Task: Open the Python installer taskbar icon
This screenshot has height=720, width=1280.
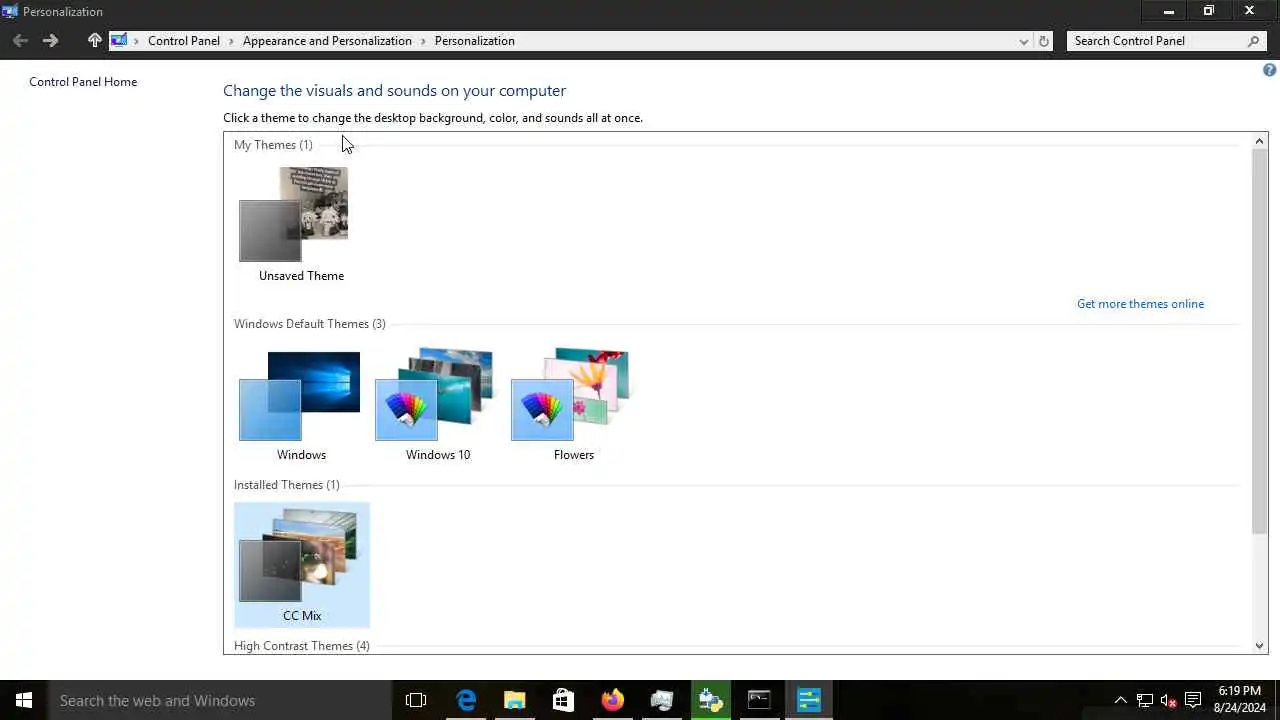Action: tap(710, 700)
